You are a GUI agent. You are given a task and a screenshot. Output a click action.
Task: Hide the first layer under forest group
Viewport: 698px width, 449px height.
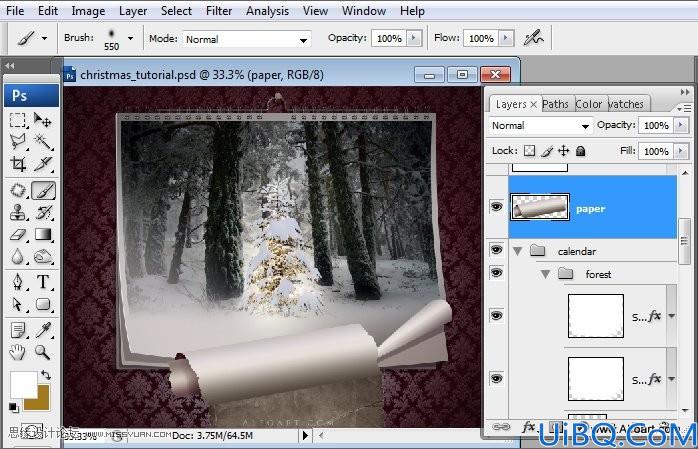(x=496, y=315)
